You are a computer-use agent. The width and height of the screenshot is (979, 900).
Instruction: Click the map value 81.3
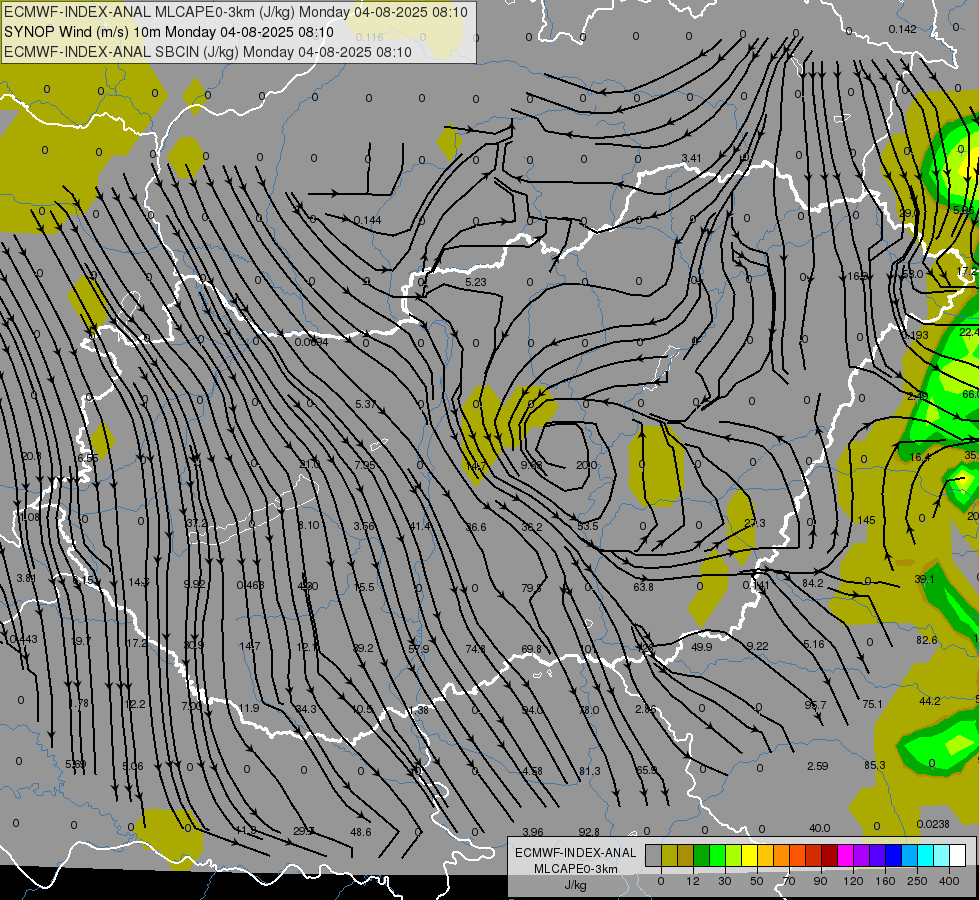(589, 771)
